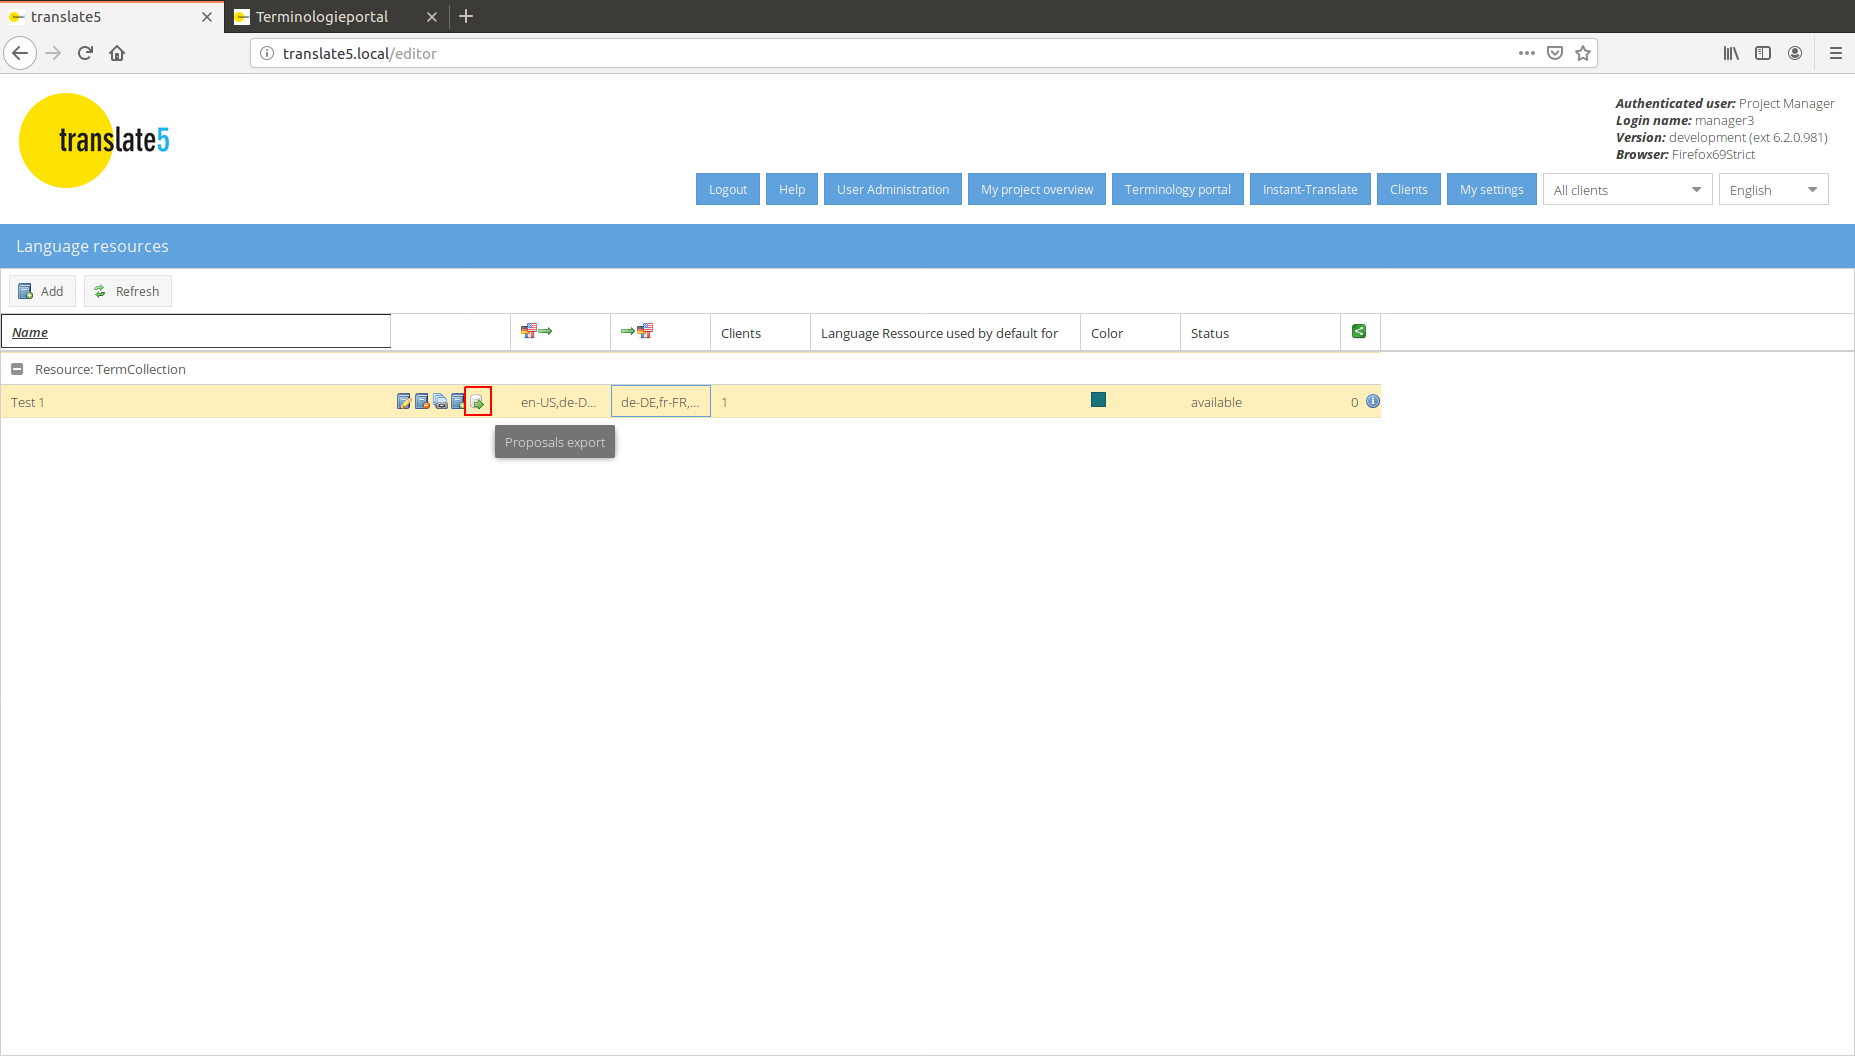Collapse the Resource: TermCollection group
1855x1056 pixels.
17,369
